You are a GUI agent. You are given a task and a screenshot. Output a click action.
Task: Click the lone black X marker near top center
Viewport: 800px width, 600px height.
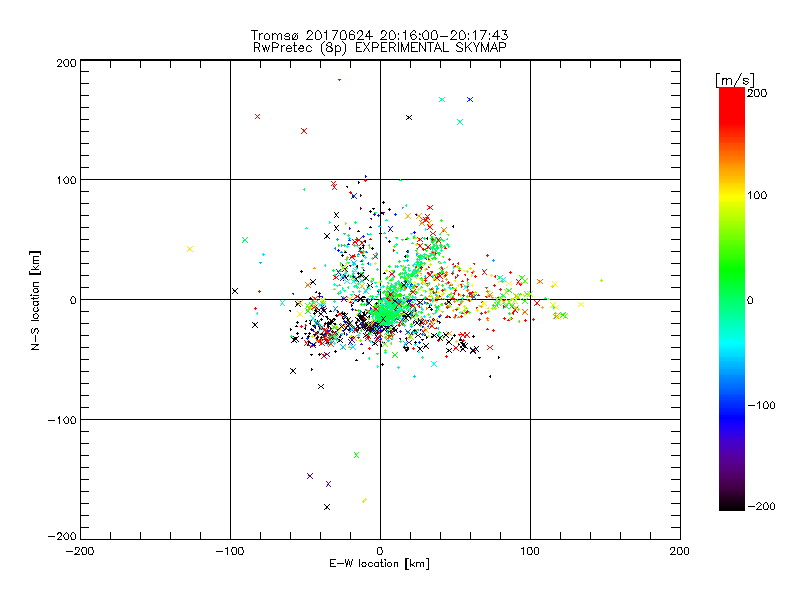pyautogui.click(x=409, y=117)
